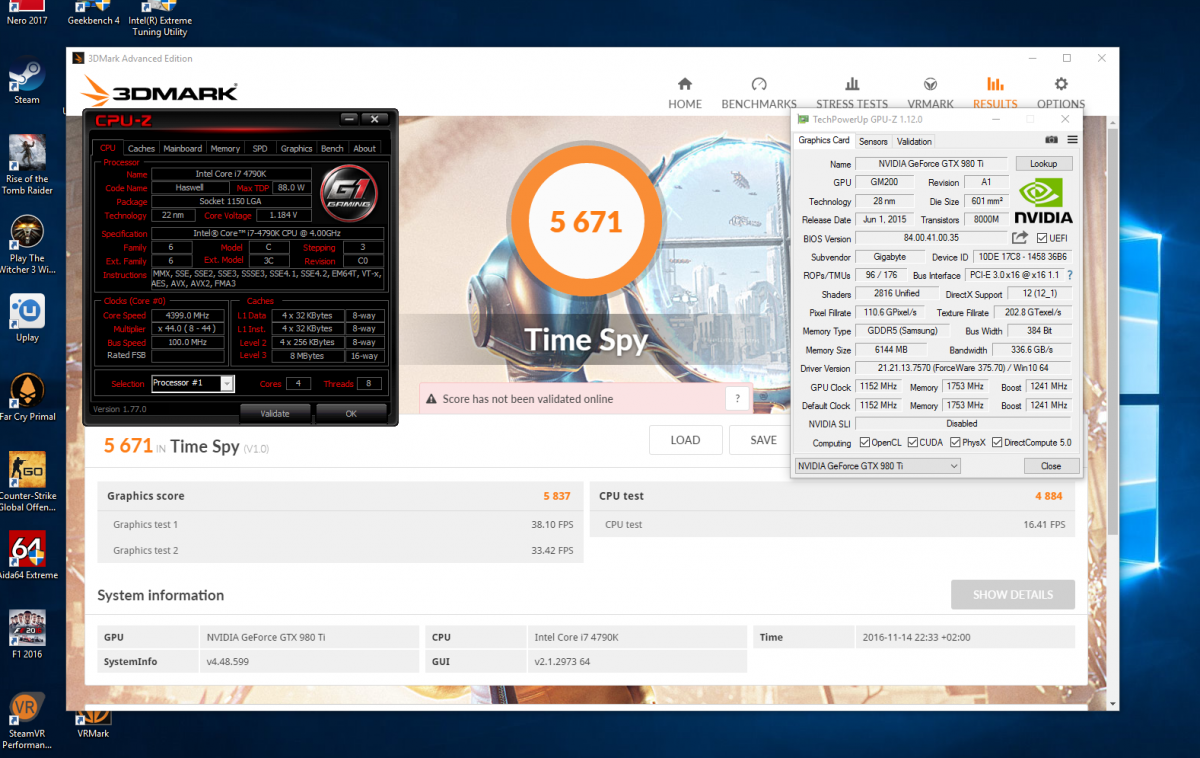
Task: Select the F1 2016 desktop shortcut
Action: (x=27, y=634)
